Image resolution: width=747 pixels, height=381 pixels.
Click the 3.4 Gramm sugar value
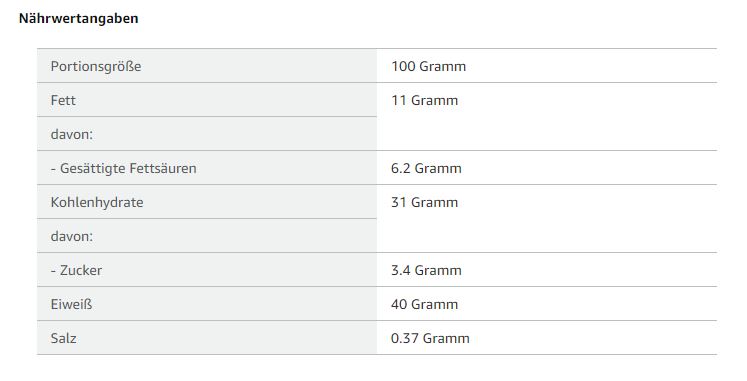click(x=426, y=271)
